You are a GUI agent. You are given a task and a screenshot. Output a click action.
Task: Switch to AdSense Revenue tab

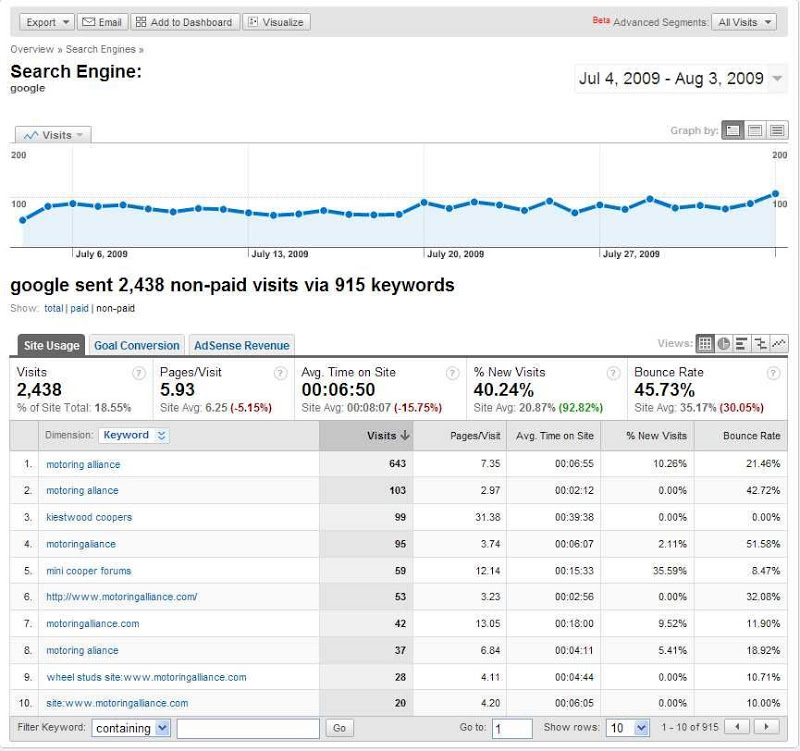[241, 345]
